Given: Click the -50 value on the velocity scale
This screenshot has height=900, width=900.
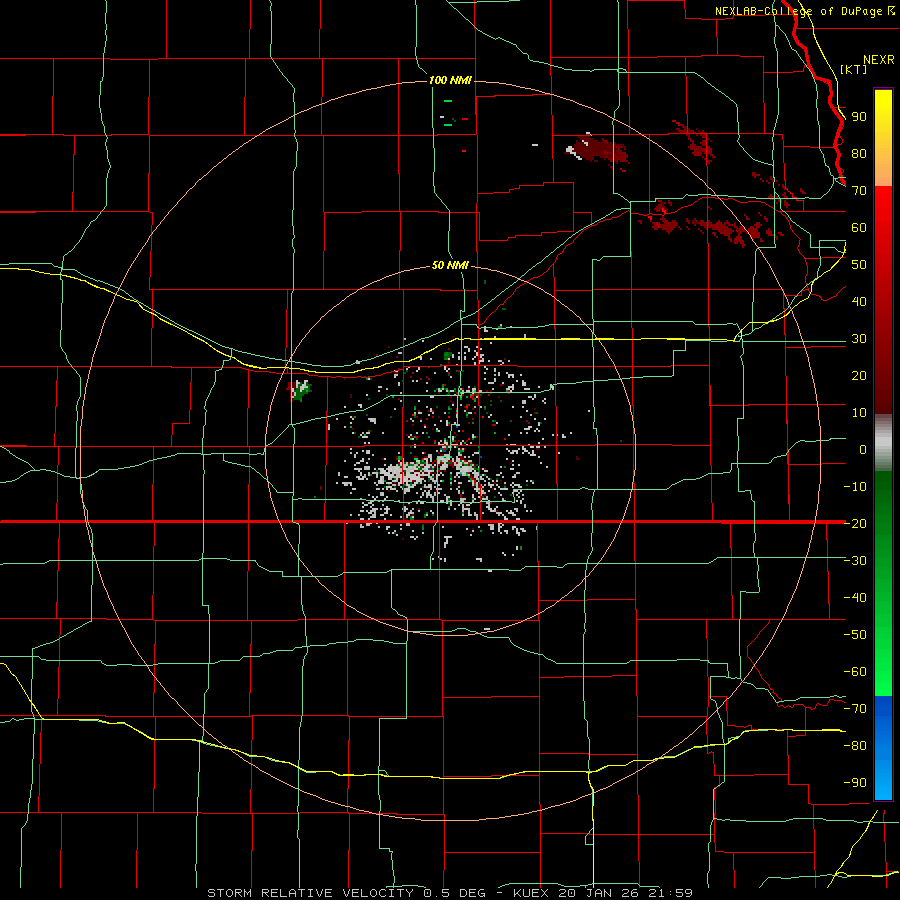Looking at the screenshot, I should 855,634.
